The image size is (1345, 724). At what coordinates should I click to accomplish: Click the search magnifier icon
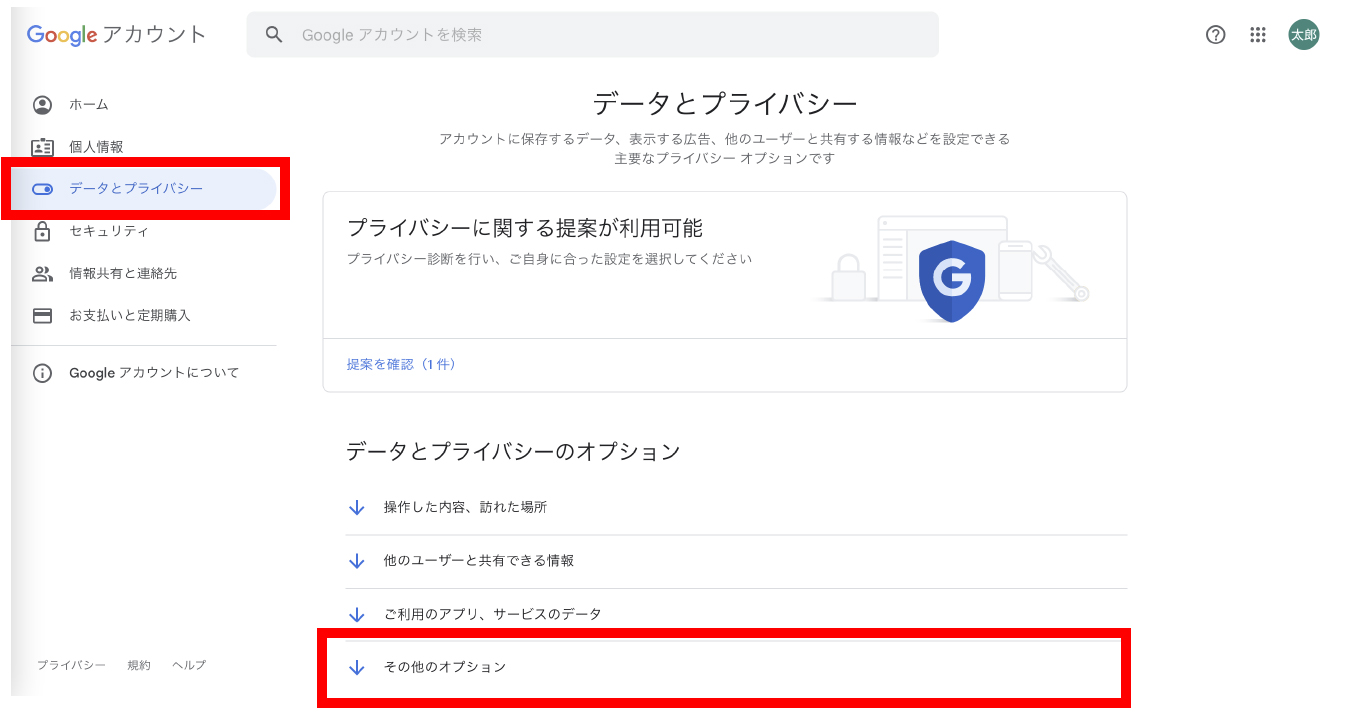coord(274,35)
